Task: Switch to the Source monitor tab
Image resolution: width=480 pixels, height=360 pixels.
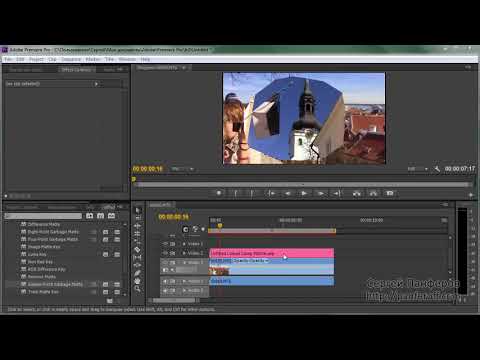Action: pyautogui.click(x=26, y=70)
